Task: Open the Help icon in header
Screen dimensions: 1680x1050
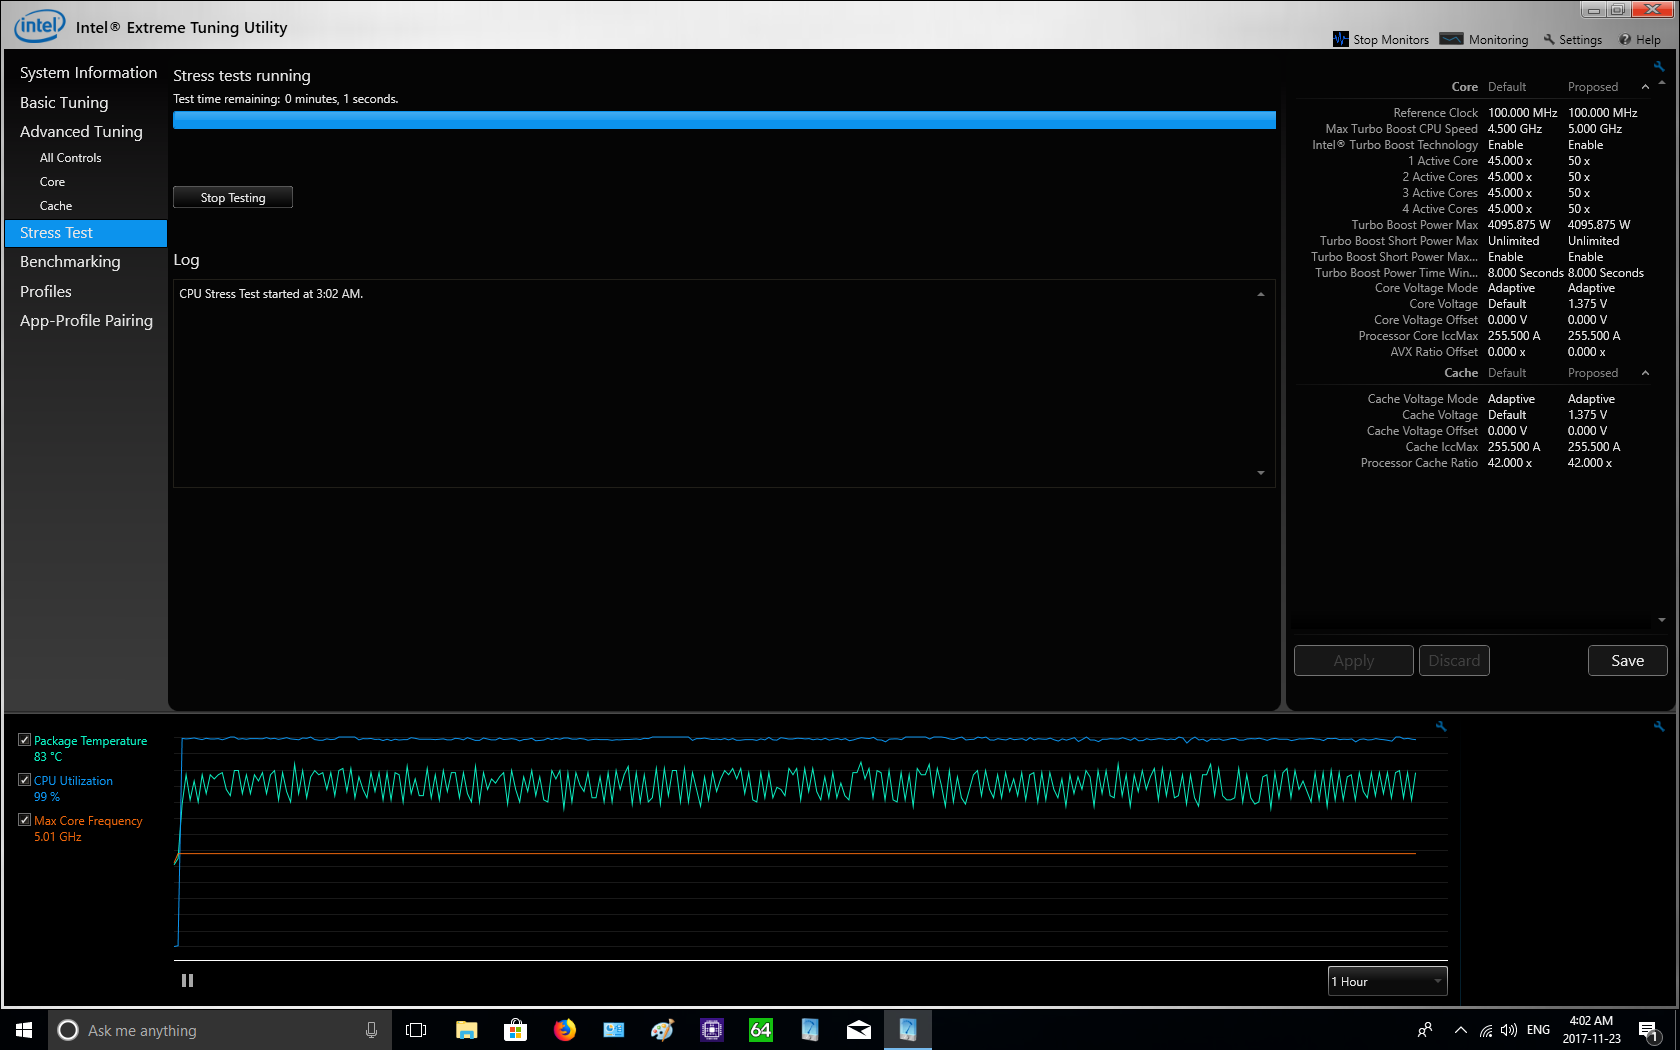Action: (x=1625, y=39)
